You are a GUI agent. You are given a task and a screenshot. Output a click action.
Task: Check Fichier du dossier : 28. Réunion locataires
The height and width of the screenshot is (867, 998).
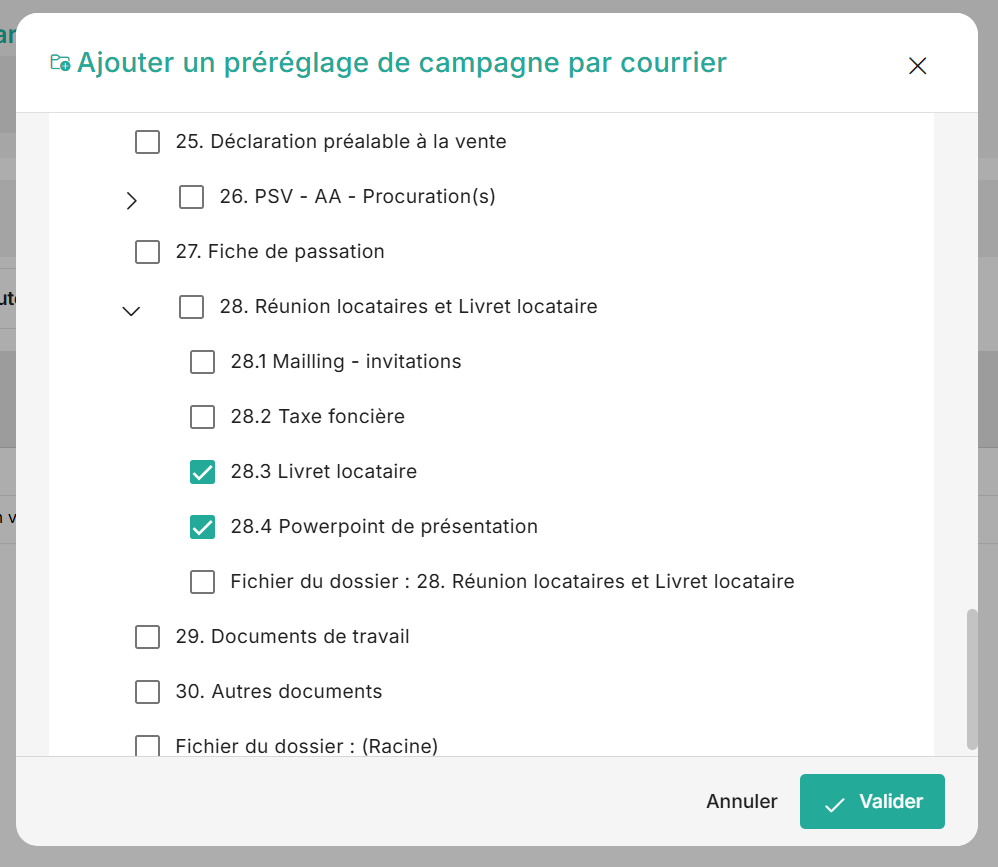[x=202, y=582]
